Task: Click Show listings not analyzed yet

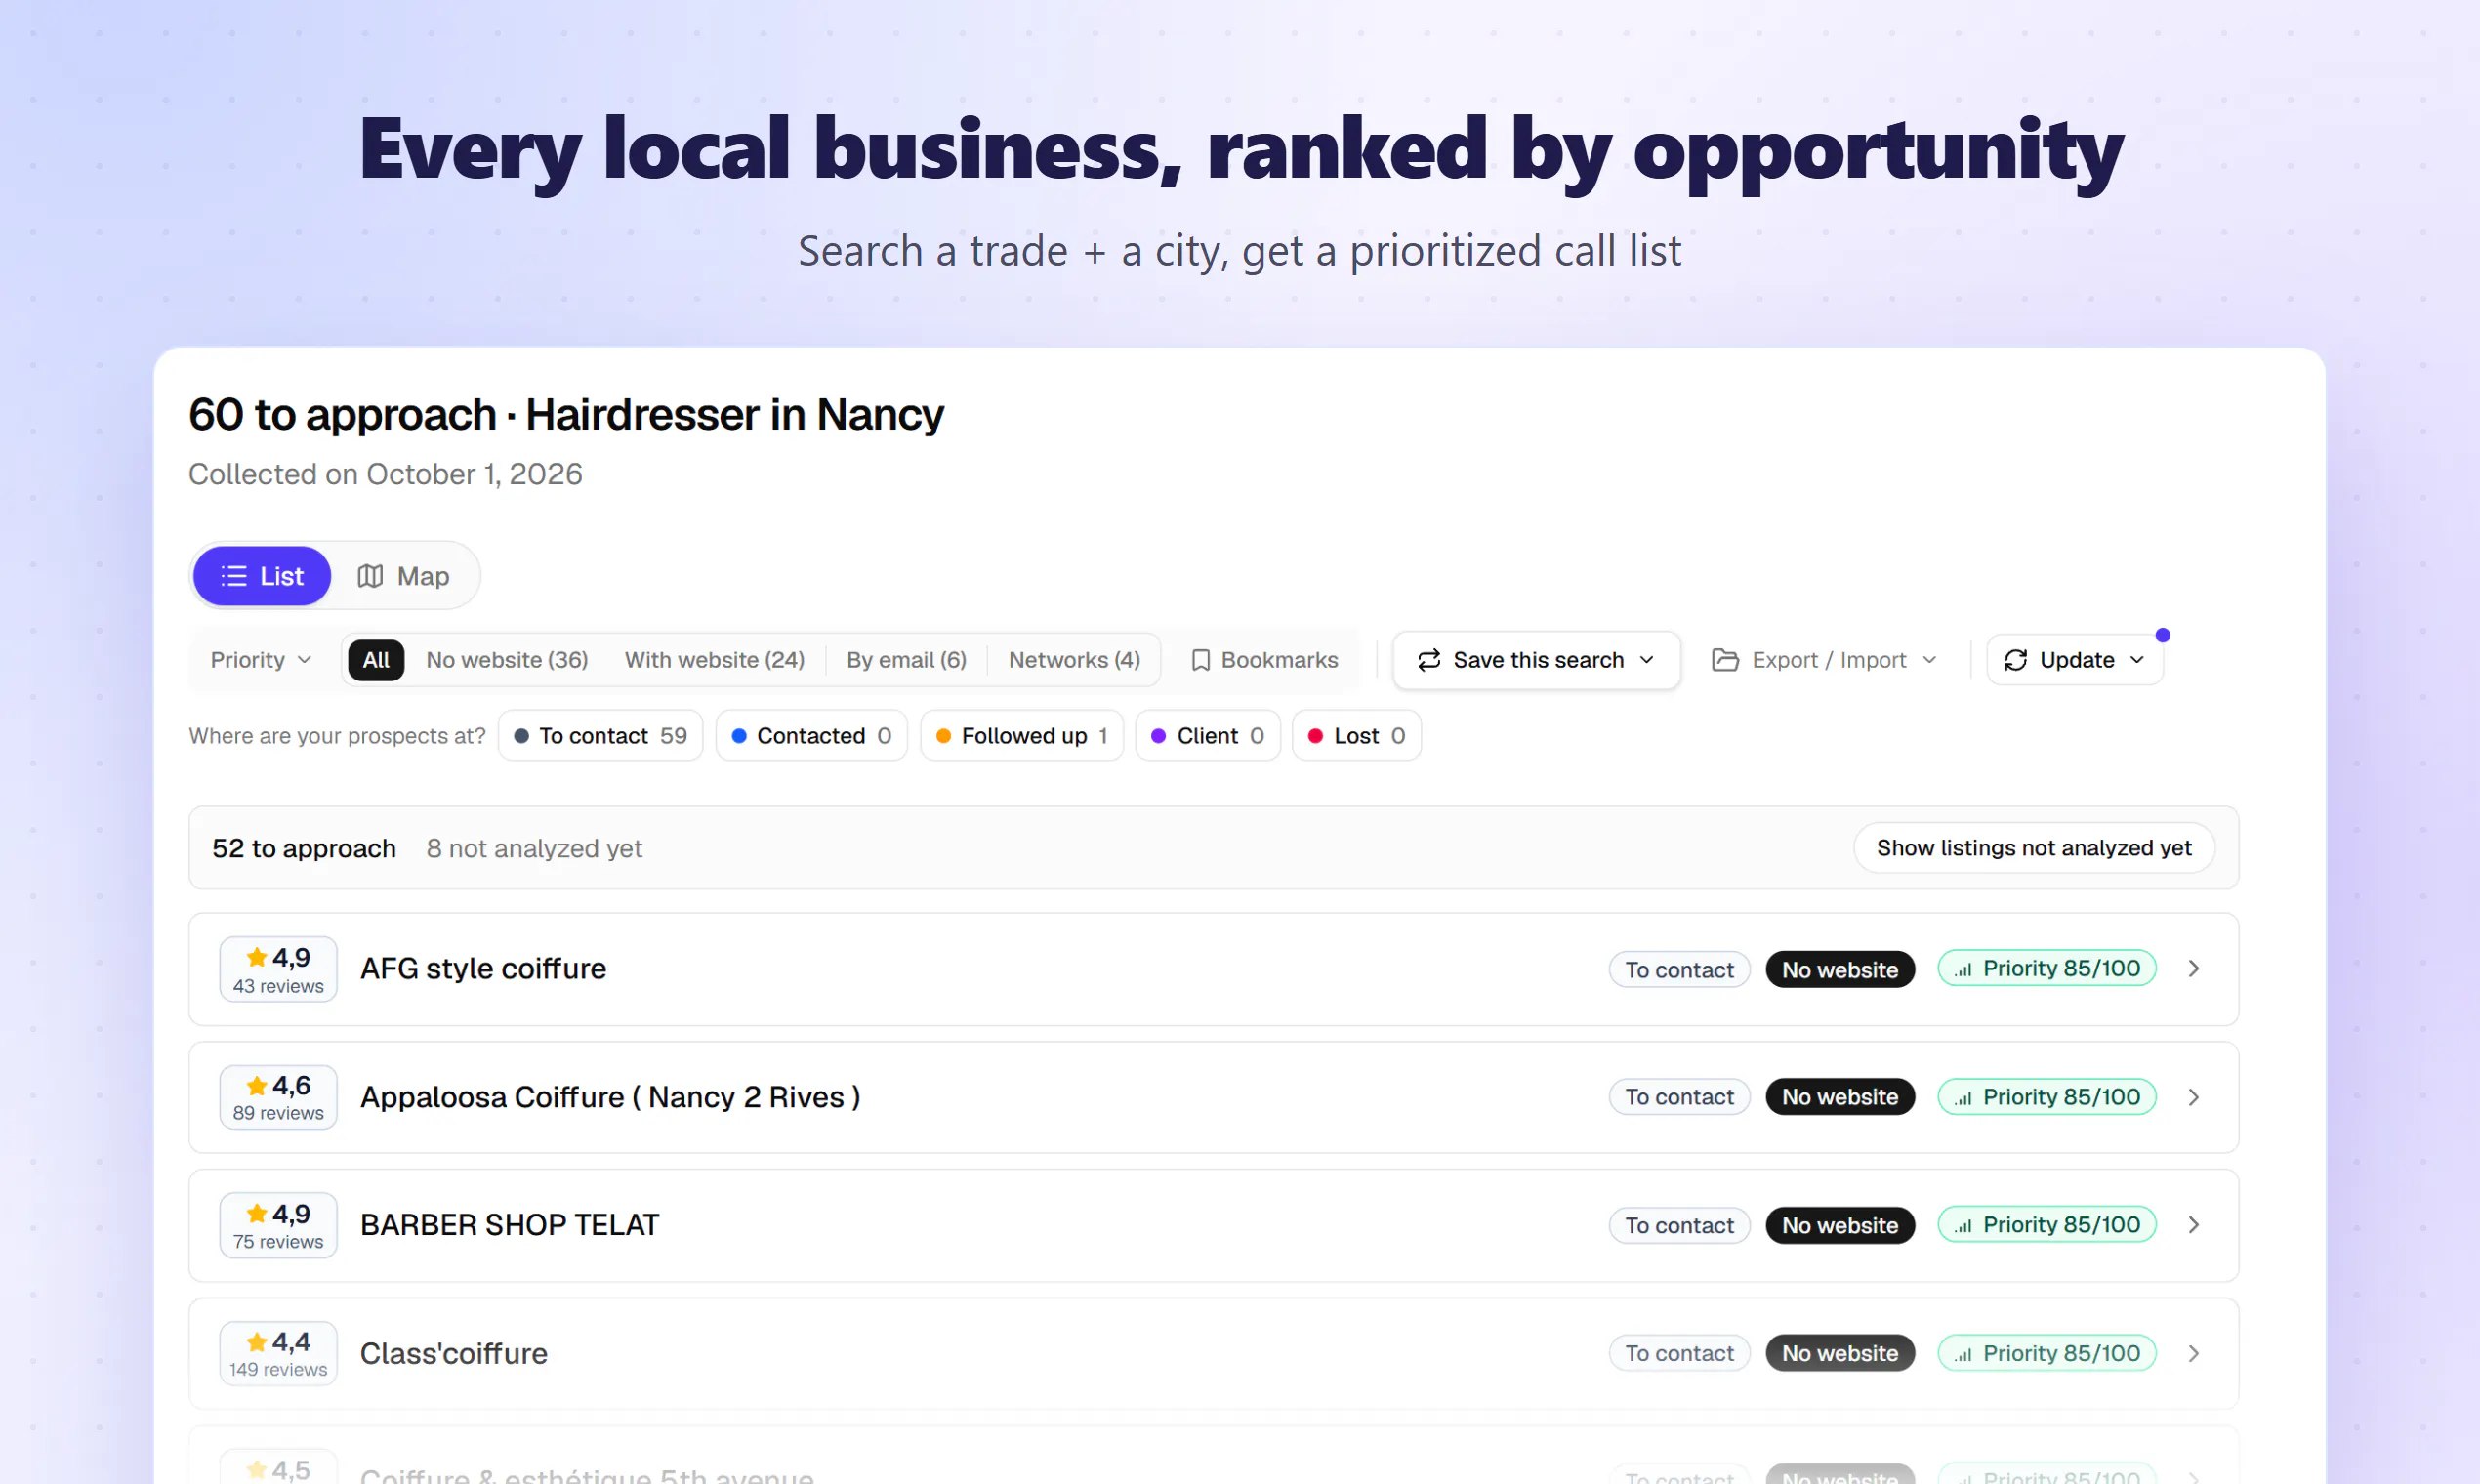Action: tap(2034, 848)
